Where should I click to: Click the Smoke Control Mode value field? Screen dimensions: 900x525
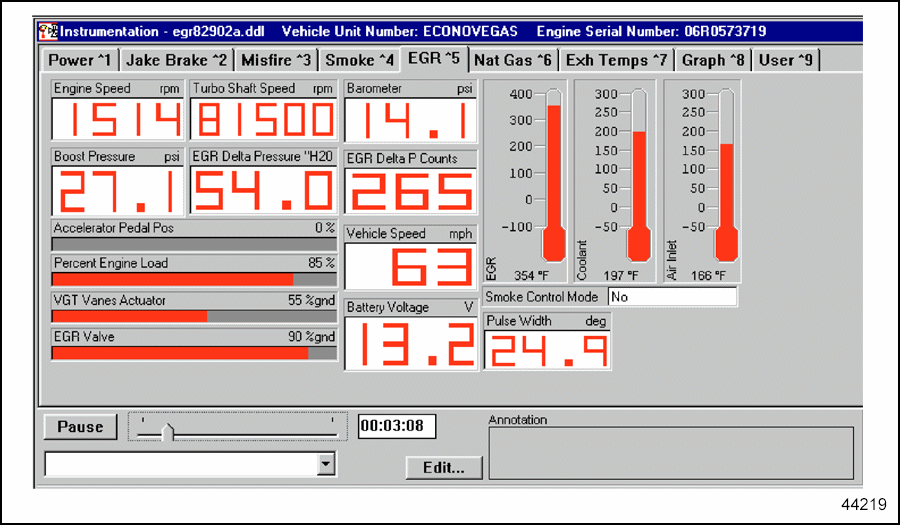[x=672, y=297]
